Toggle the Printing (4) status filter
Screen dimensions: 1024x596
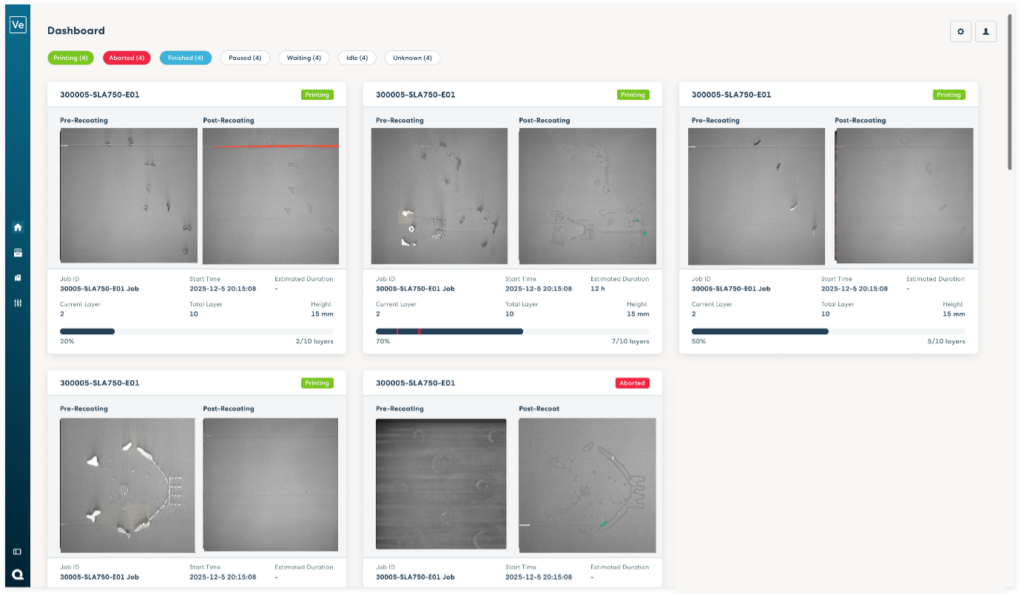tap(71, 58)
